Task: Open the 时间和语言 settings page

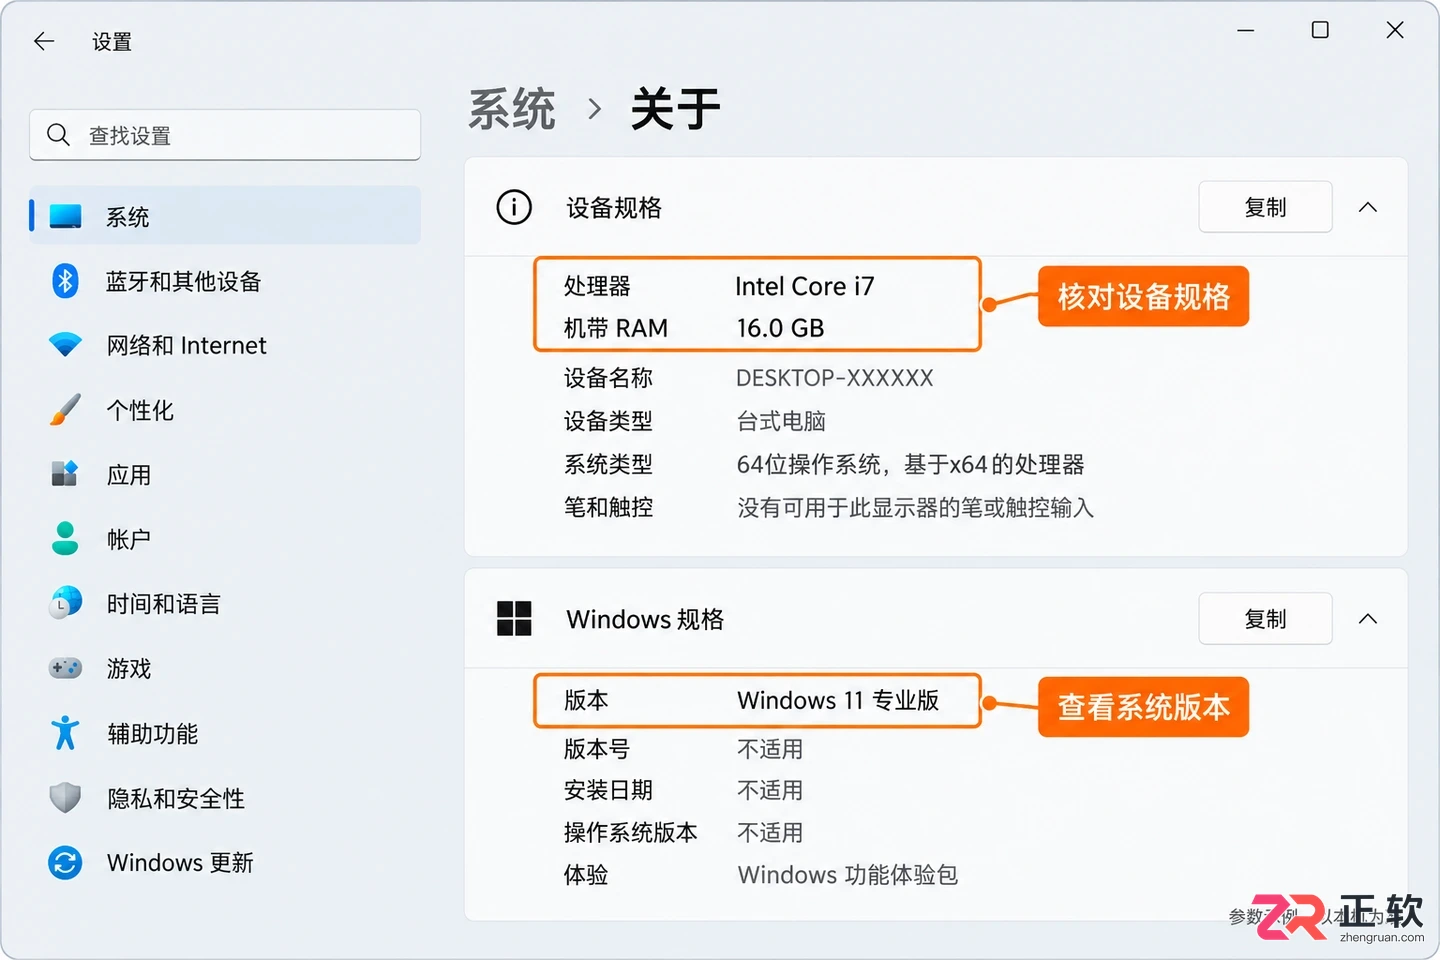Action: coord(225,603)
